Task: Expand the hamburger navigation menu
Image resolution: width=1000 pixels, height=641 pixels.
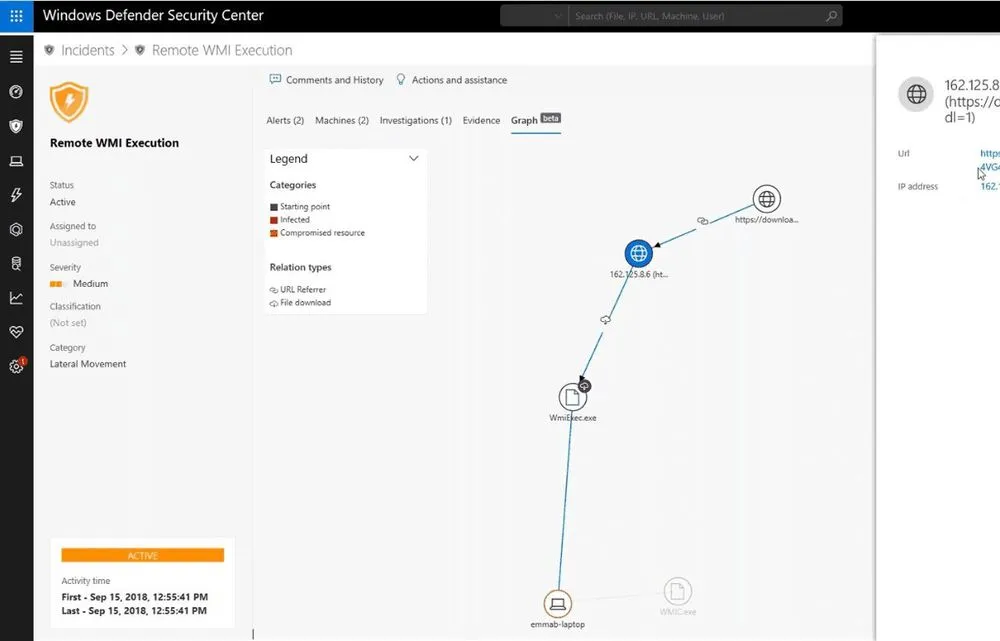Action: [x=16, y=57]
